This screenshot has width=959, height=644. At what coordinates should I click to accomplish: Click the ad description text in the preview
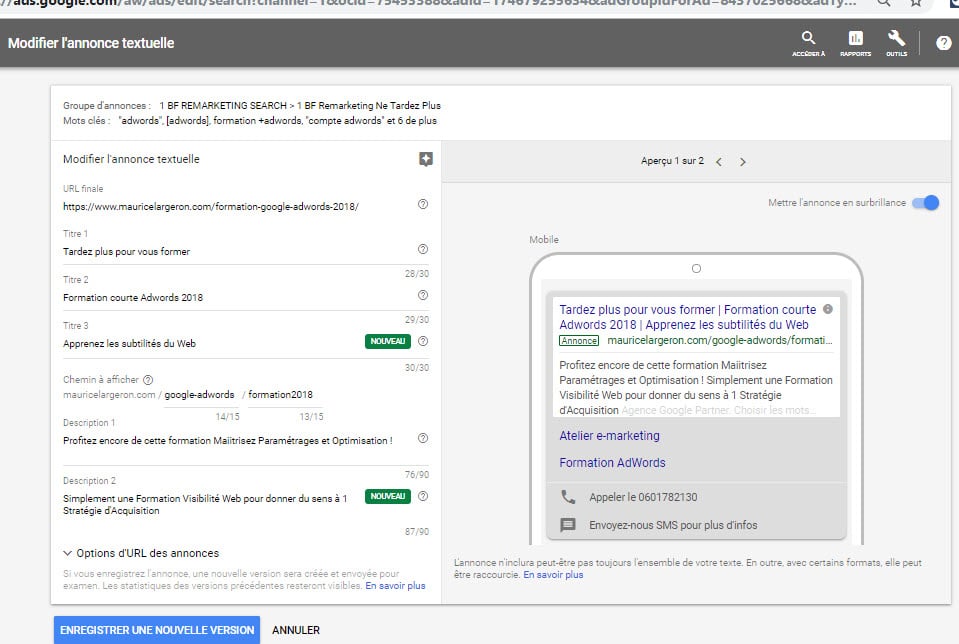click(x=696, y=388)
